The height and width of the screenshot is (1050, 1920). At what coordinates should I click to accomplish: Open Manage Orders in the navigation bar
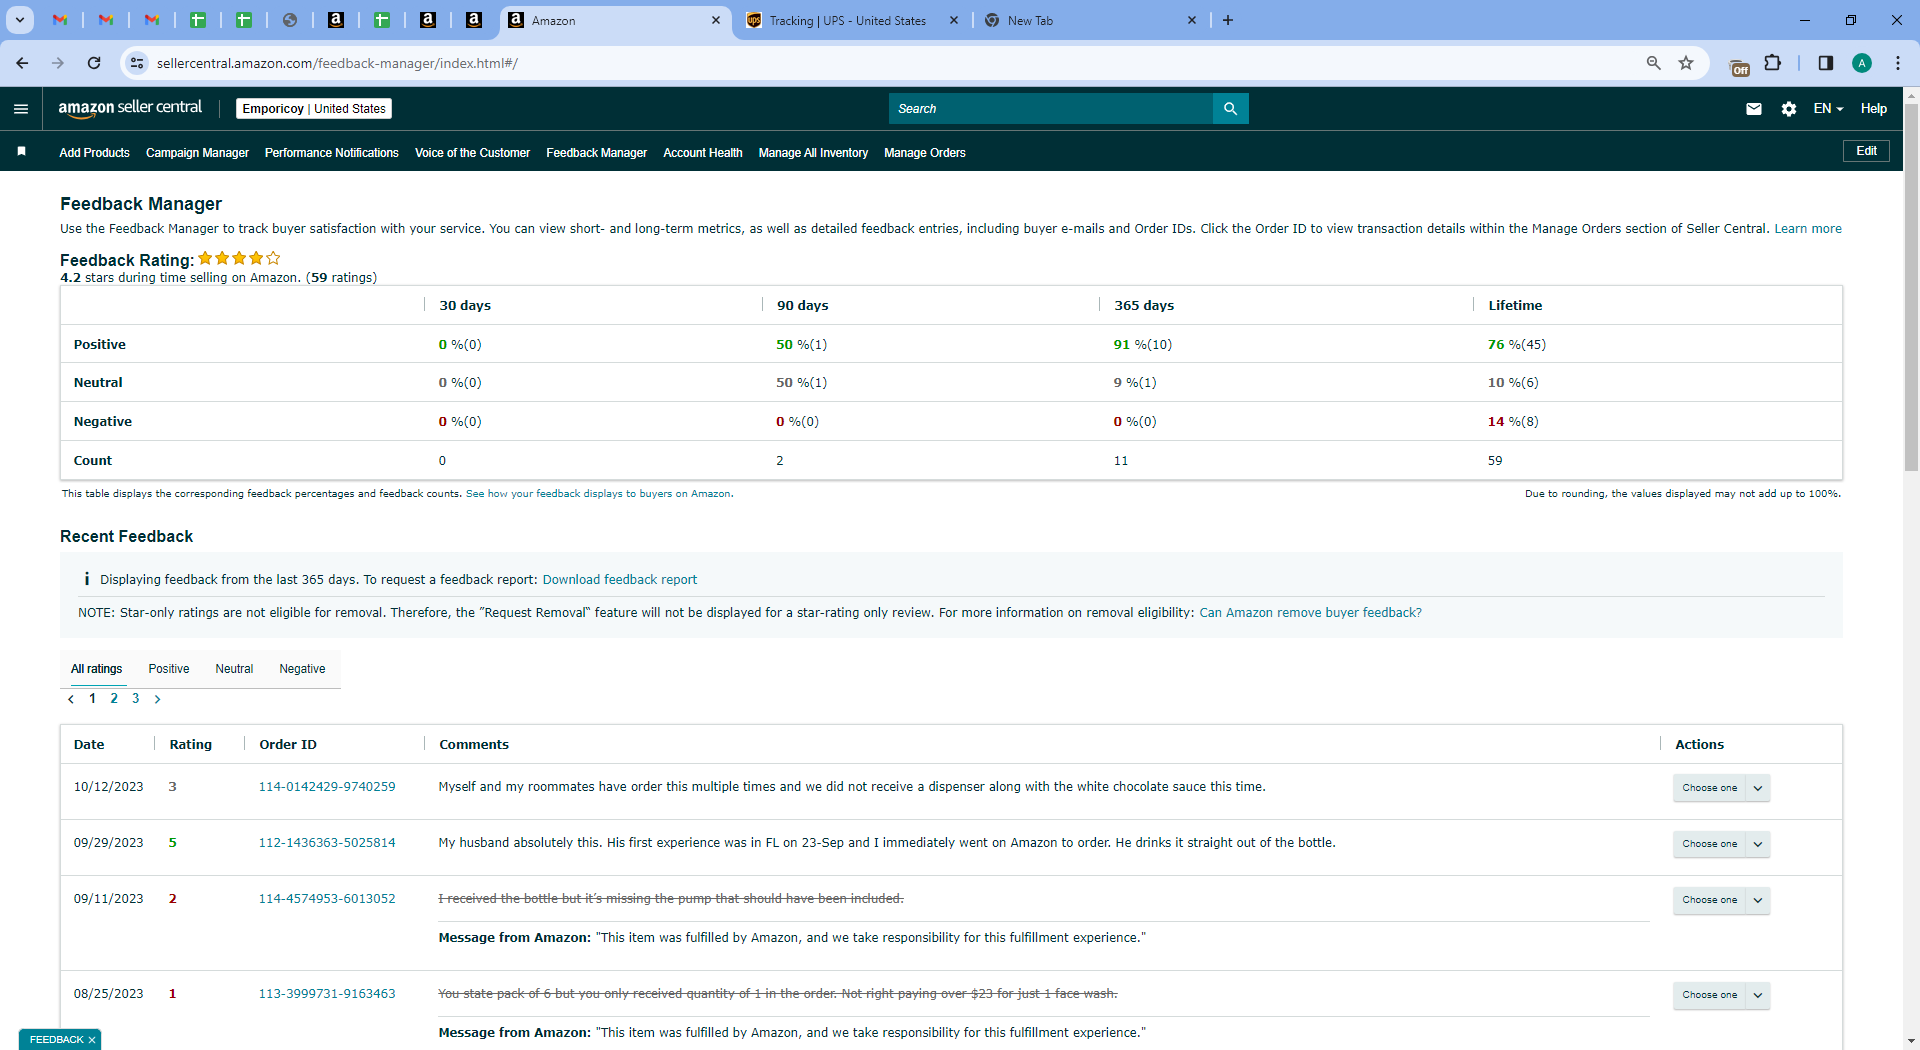tap(925, 153)
